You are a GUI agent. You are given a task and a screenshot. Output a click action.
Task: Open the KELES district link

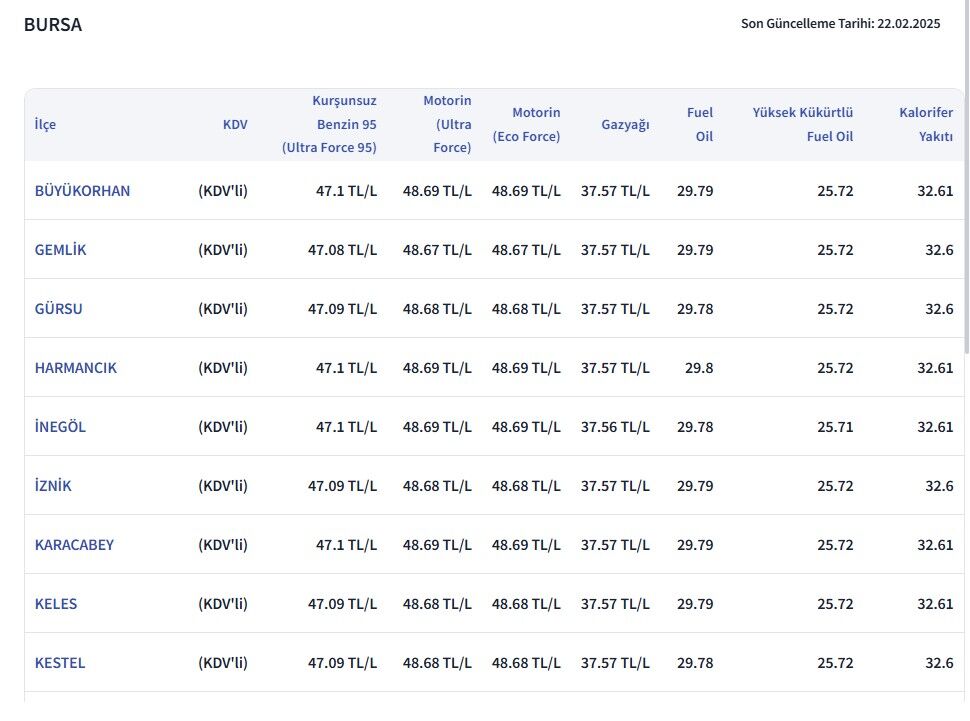point(55,603)
